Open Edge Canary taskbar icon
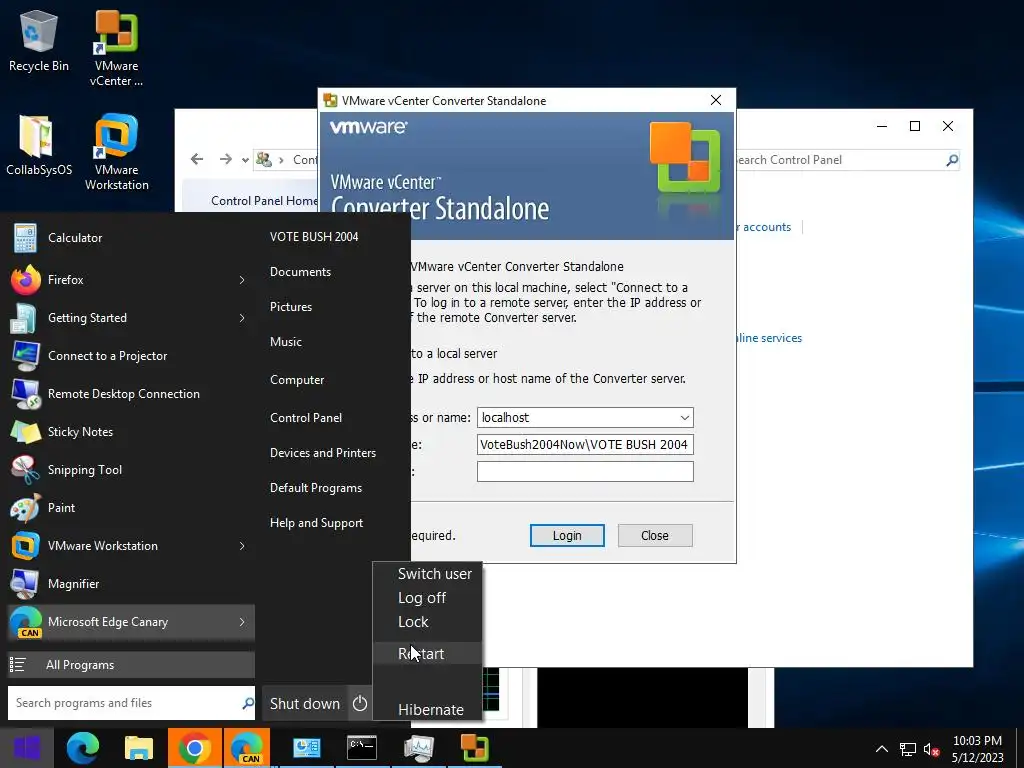Screen dimensions: 1024x768 point(246,748)
